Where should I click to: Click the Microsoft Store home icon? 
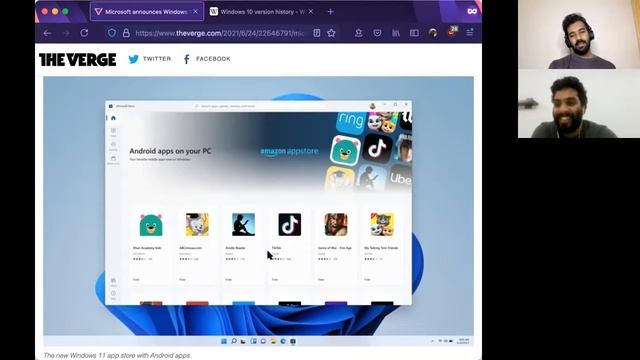coord(113,118)
